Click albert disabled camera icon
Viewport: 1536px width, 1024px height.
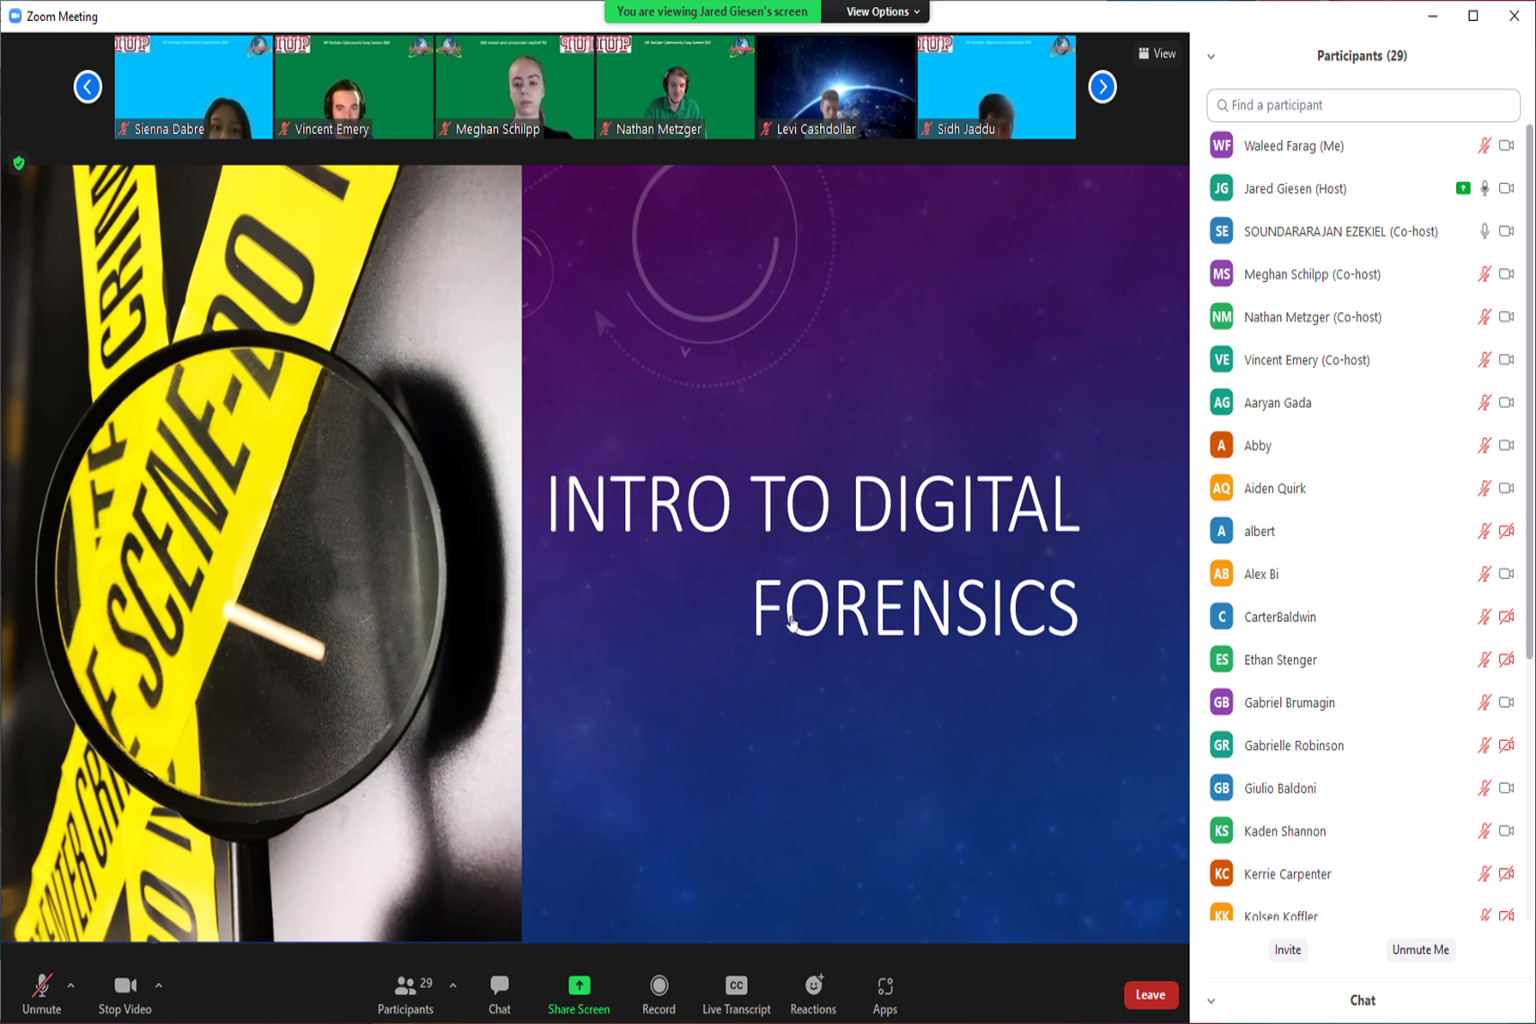[x=1507, y=531]
